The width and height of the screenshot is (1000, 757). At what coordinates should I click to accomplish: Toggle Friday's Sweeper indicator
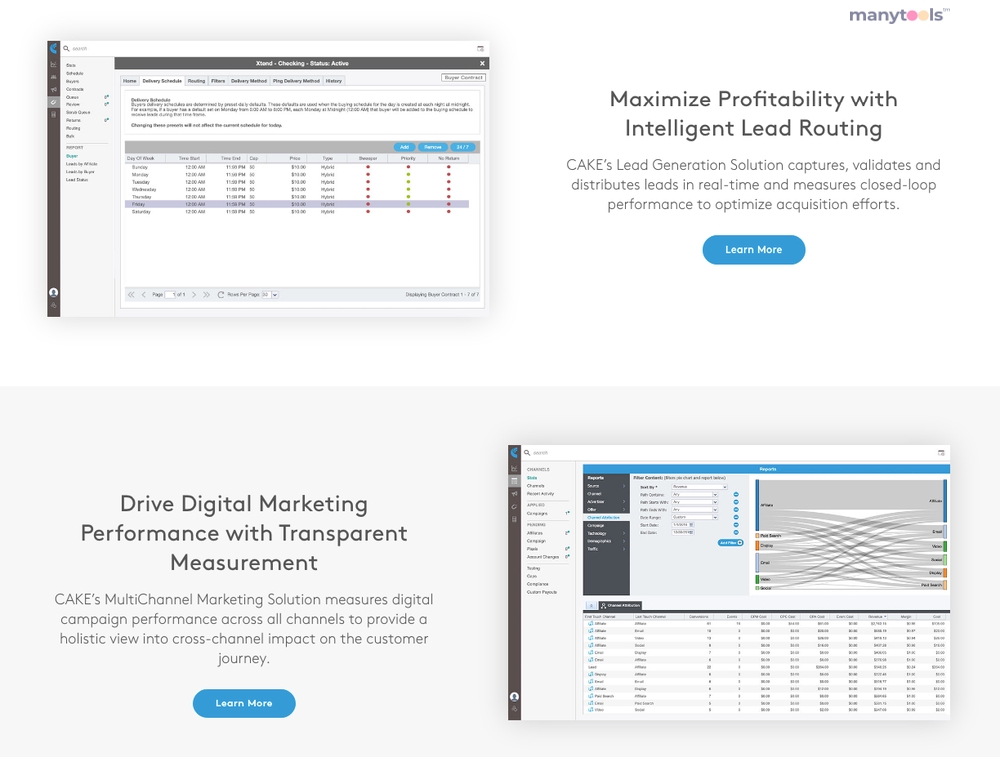click(368, 204)
